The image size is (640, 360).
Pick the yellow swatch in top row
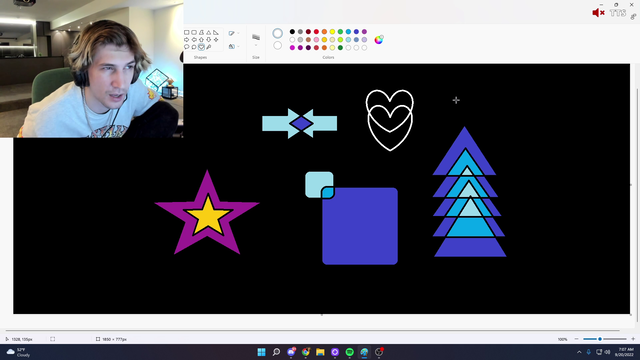pos(332,31)
